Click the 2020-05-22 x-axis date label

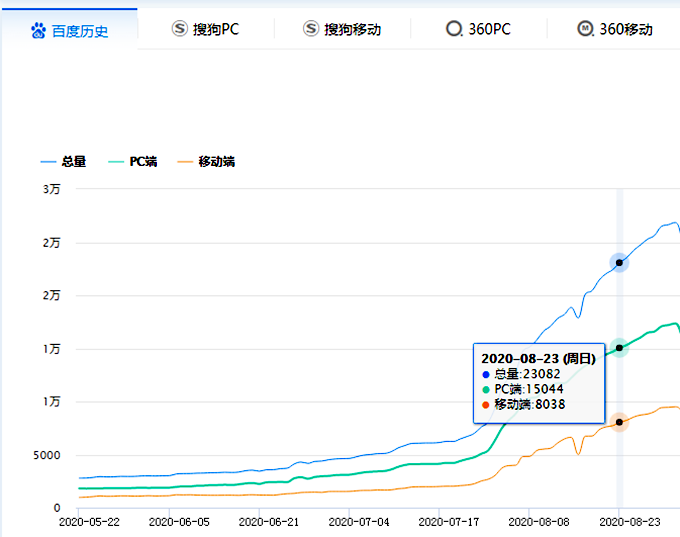click(90, 522)
